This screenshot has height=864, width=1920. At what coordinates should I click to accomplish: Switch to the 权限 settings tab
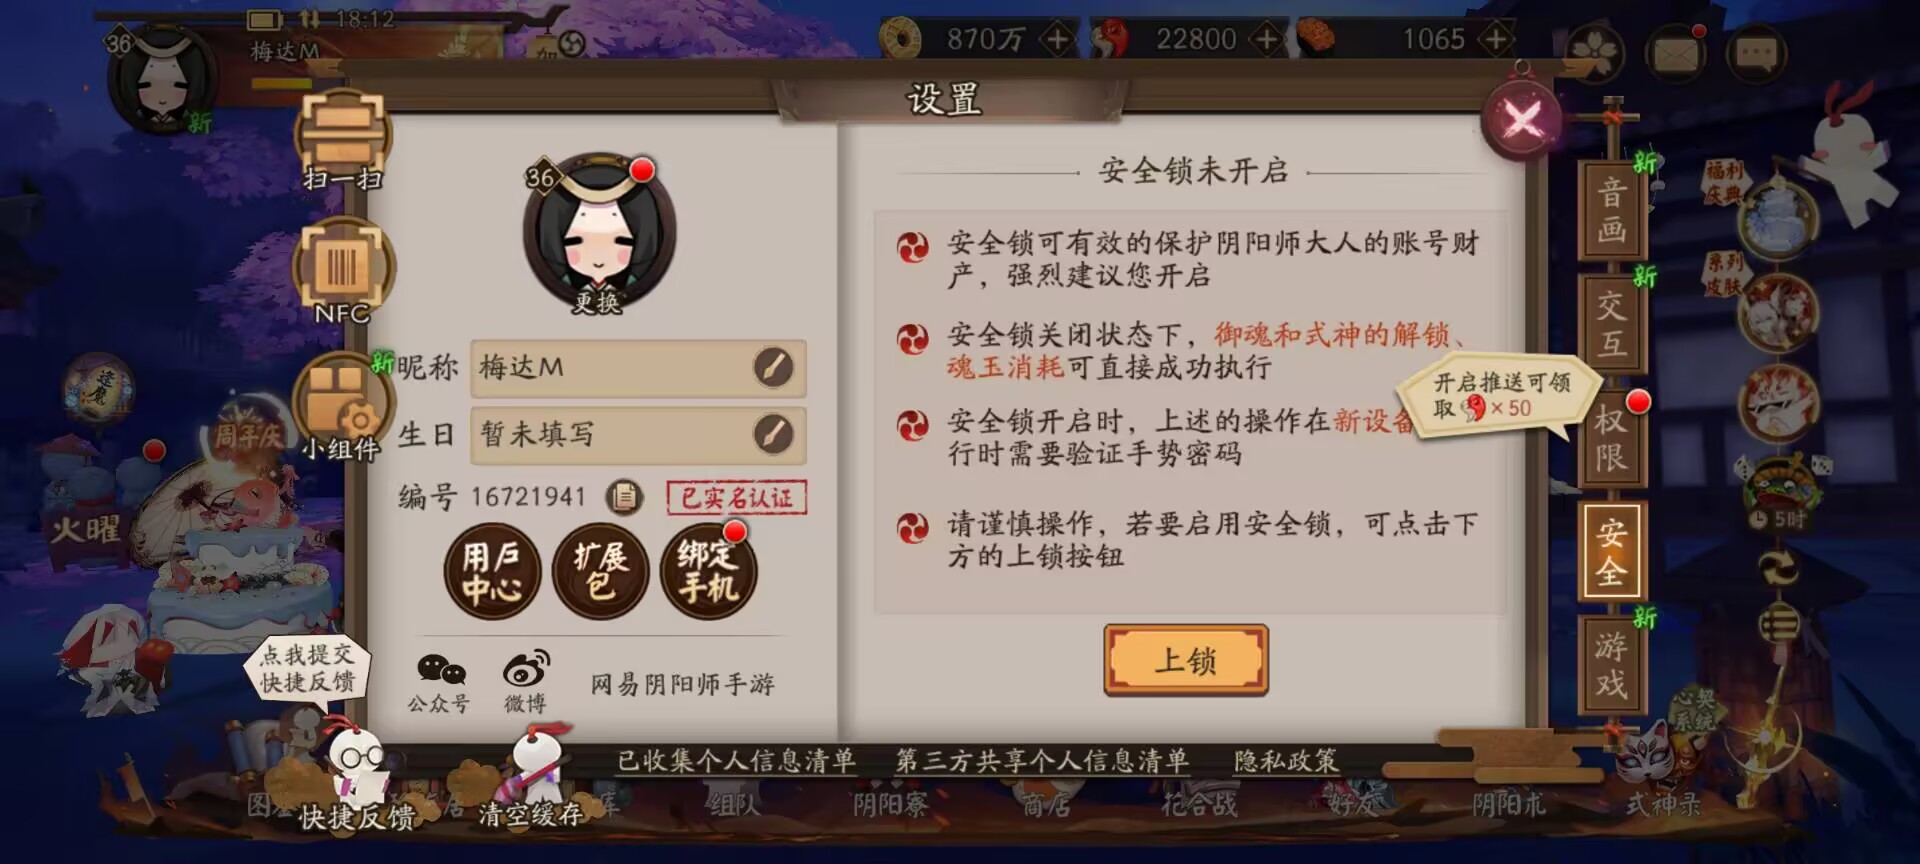coord(1610,438)
